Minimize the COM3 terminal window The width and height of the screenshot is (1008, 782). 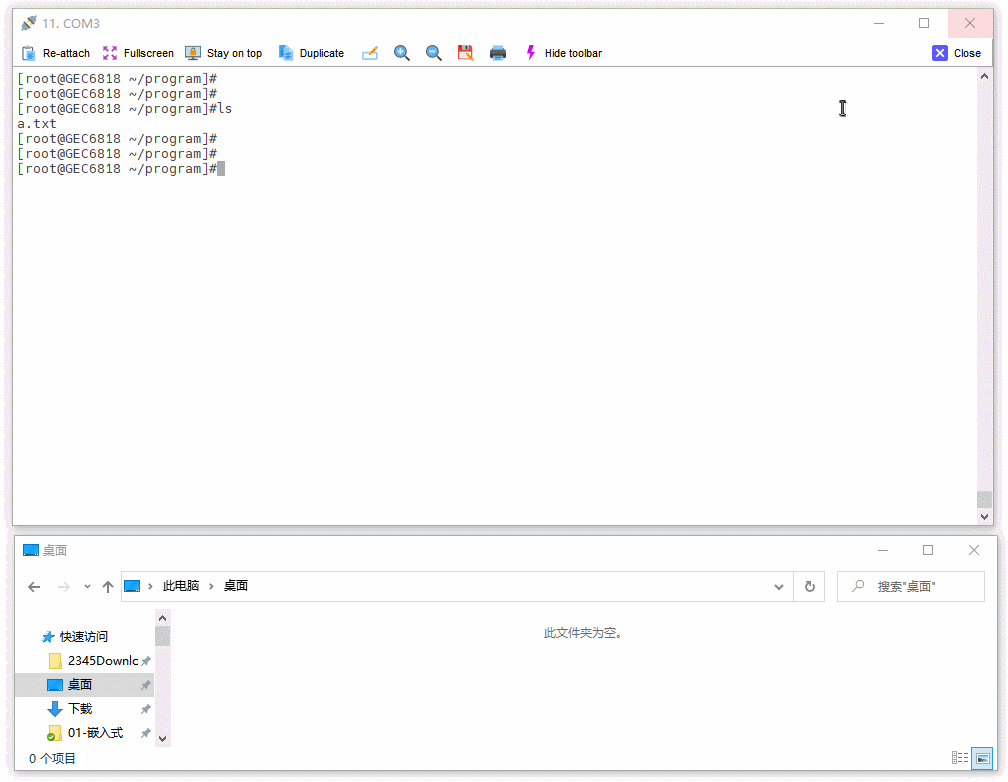click(879, 23)
